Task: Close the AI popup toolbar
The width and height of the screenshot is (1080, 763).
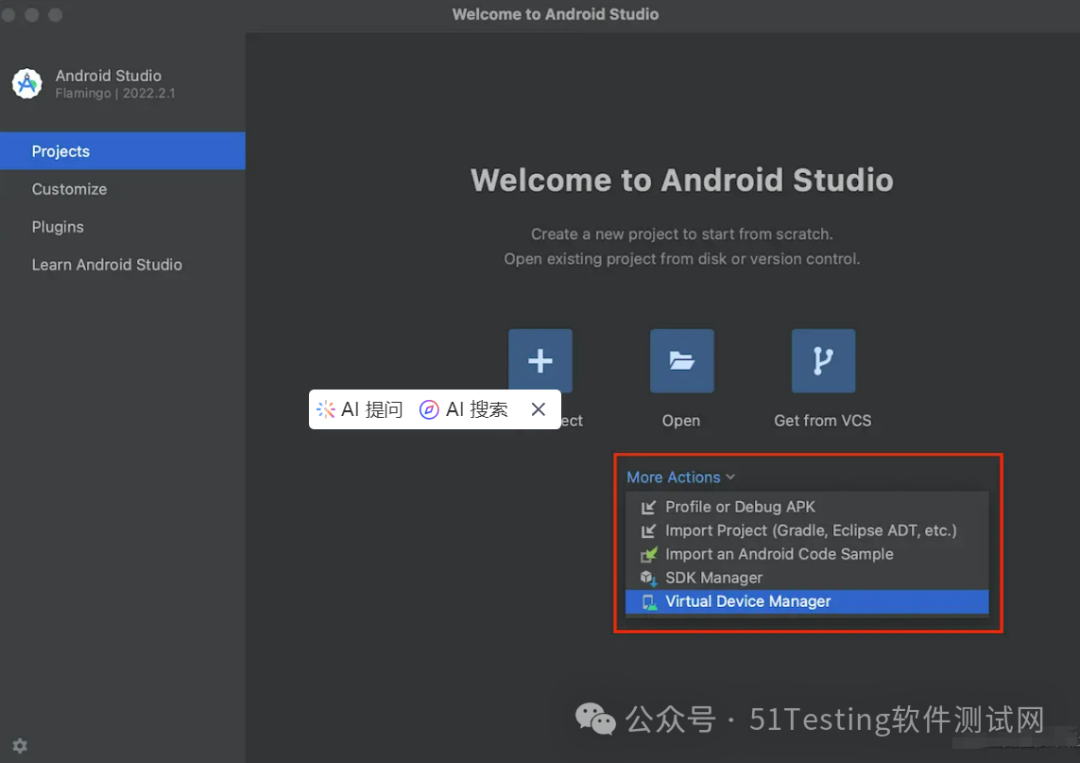Action: (539, 409)
